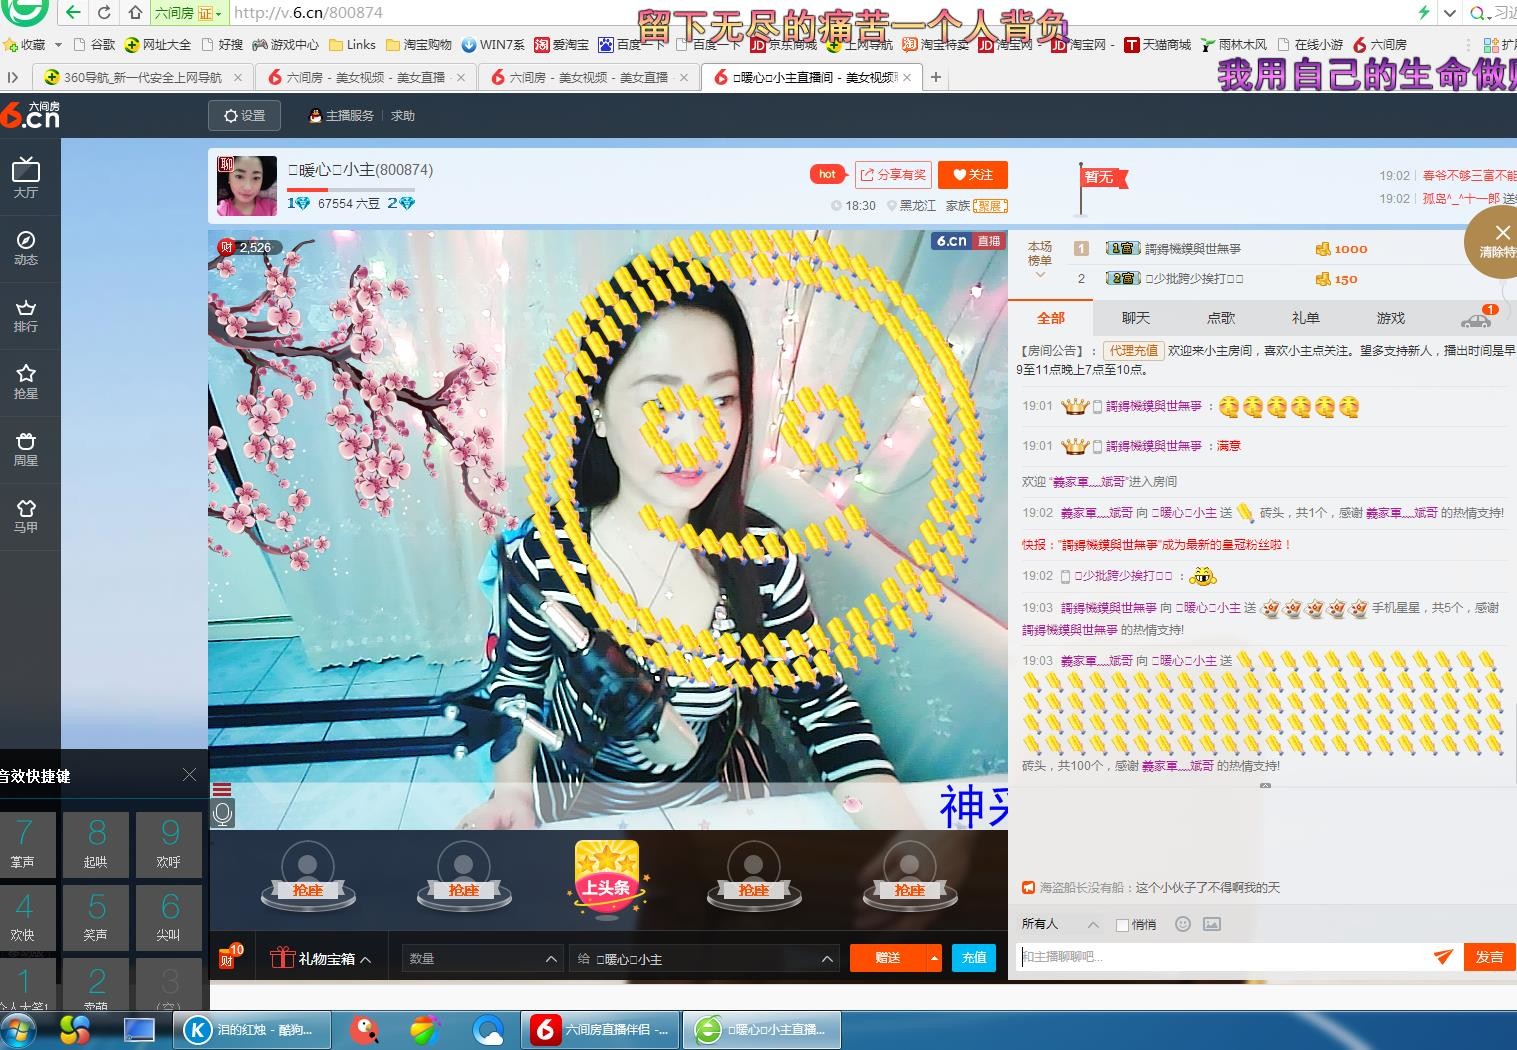Screen dimensions: 1517x1050
Task: Switch to the 全部 chat tab
Action: click(x=1051, y=318)
